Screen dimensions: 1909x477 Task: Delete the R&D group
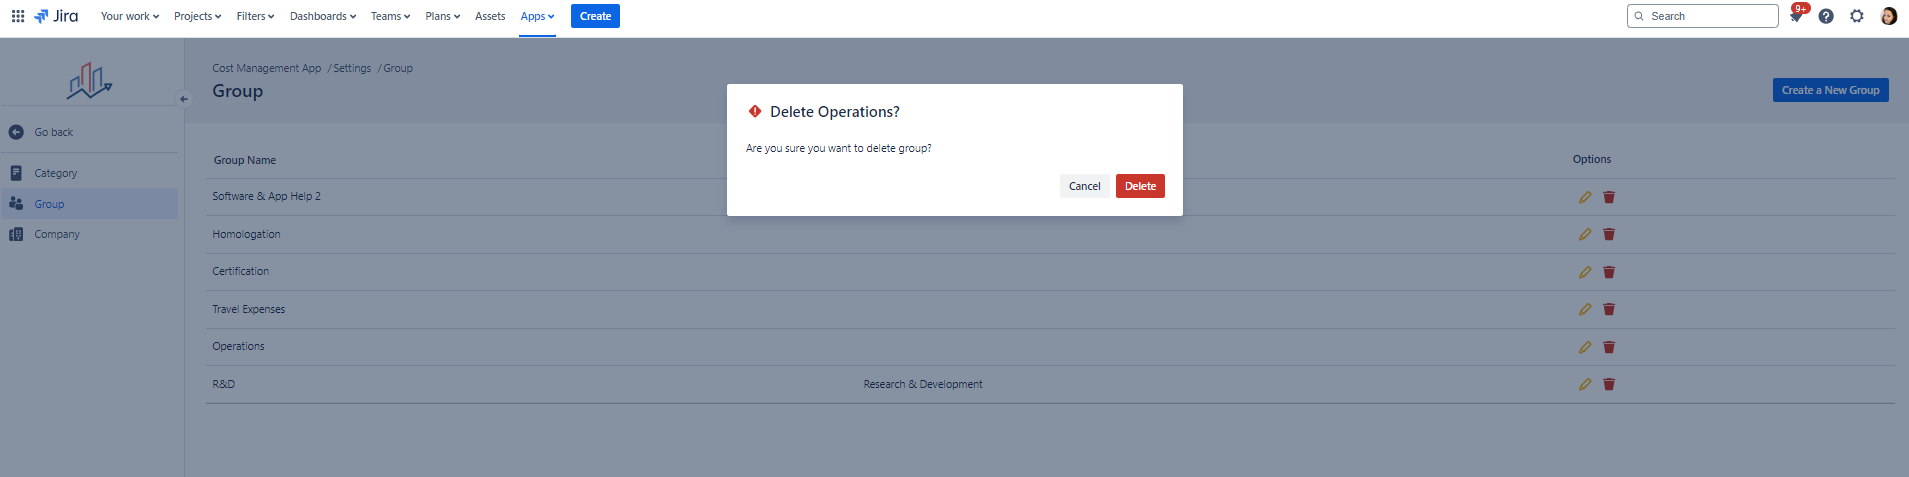[x=1609, y=384]
